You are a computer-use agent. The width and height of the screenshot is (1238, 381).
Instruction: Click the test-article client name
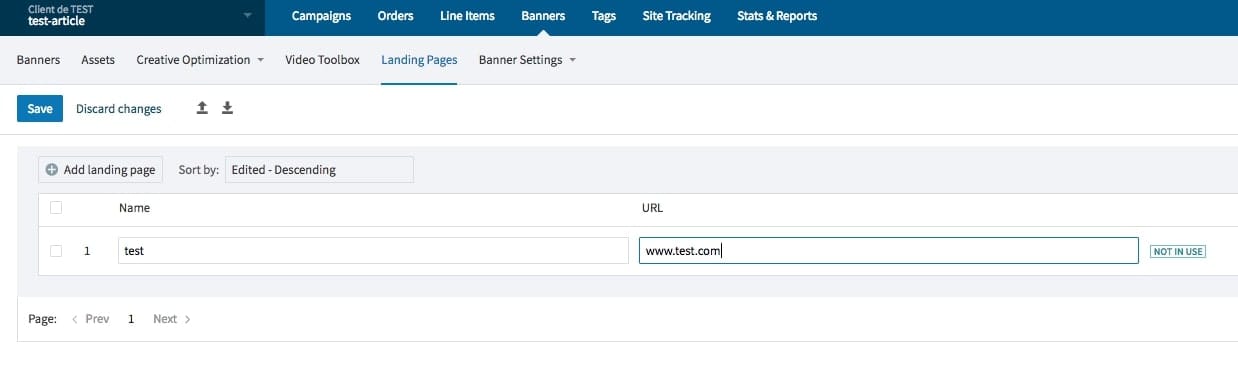[x=56, y=21]
